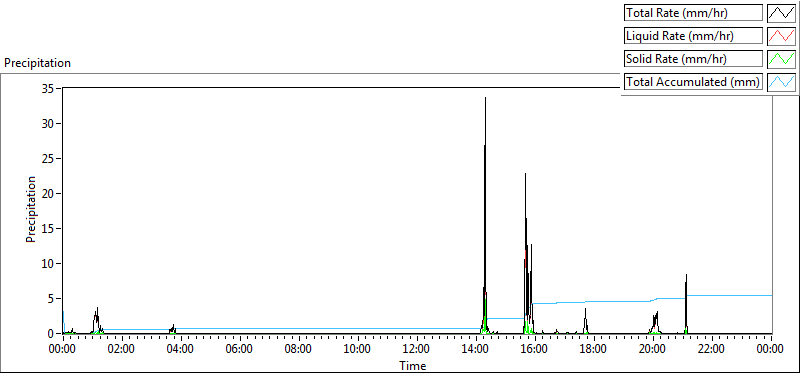Click the 10 y-axis scale value
The image size is (800, 373).
(x=49, y=264)
